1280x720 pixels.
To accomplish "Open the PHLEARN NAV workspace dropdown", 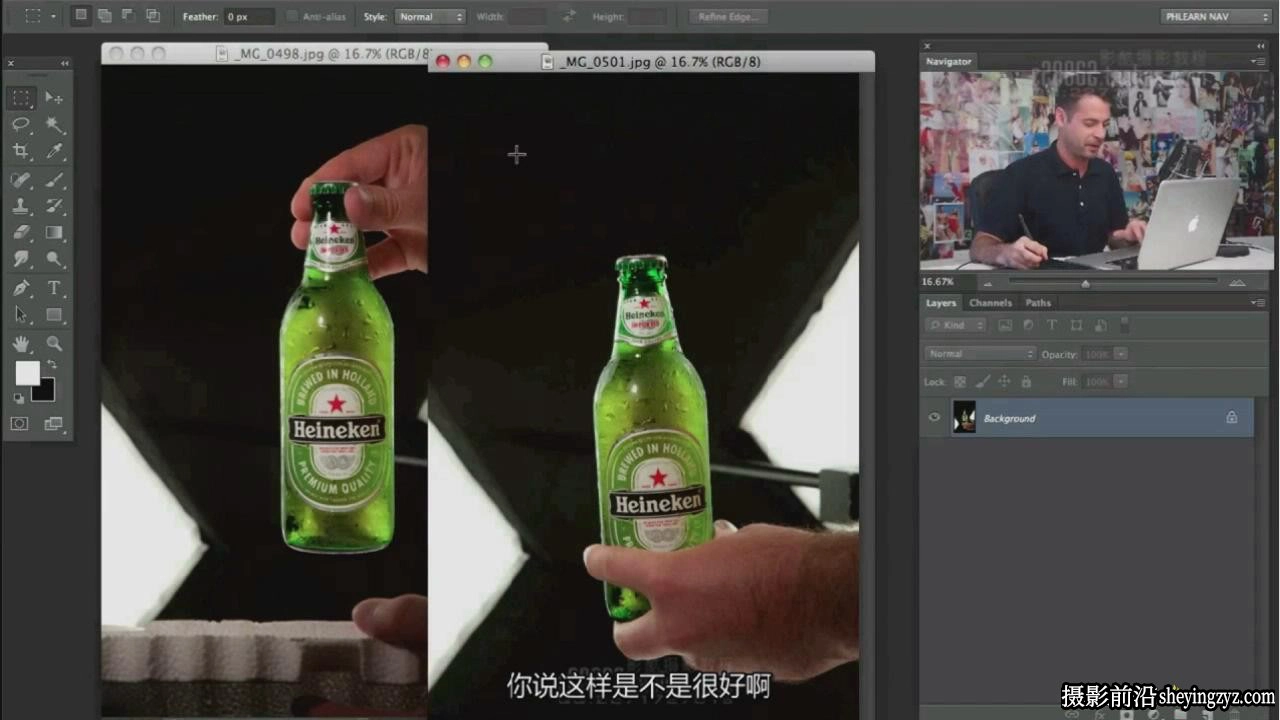I will click(1217, 17).
